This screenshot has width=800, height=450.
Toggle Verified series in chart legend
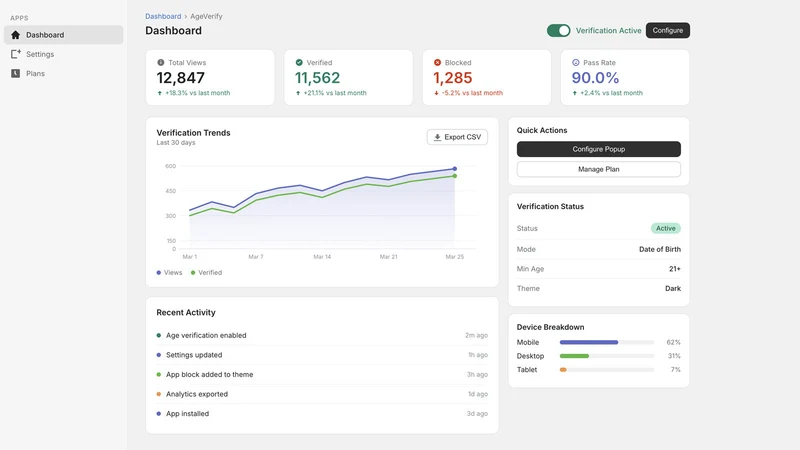pos(206,272)
